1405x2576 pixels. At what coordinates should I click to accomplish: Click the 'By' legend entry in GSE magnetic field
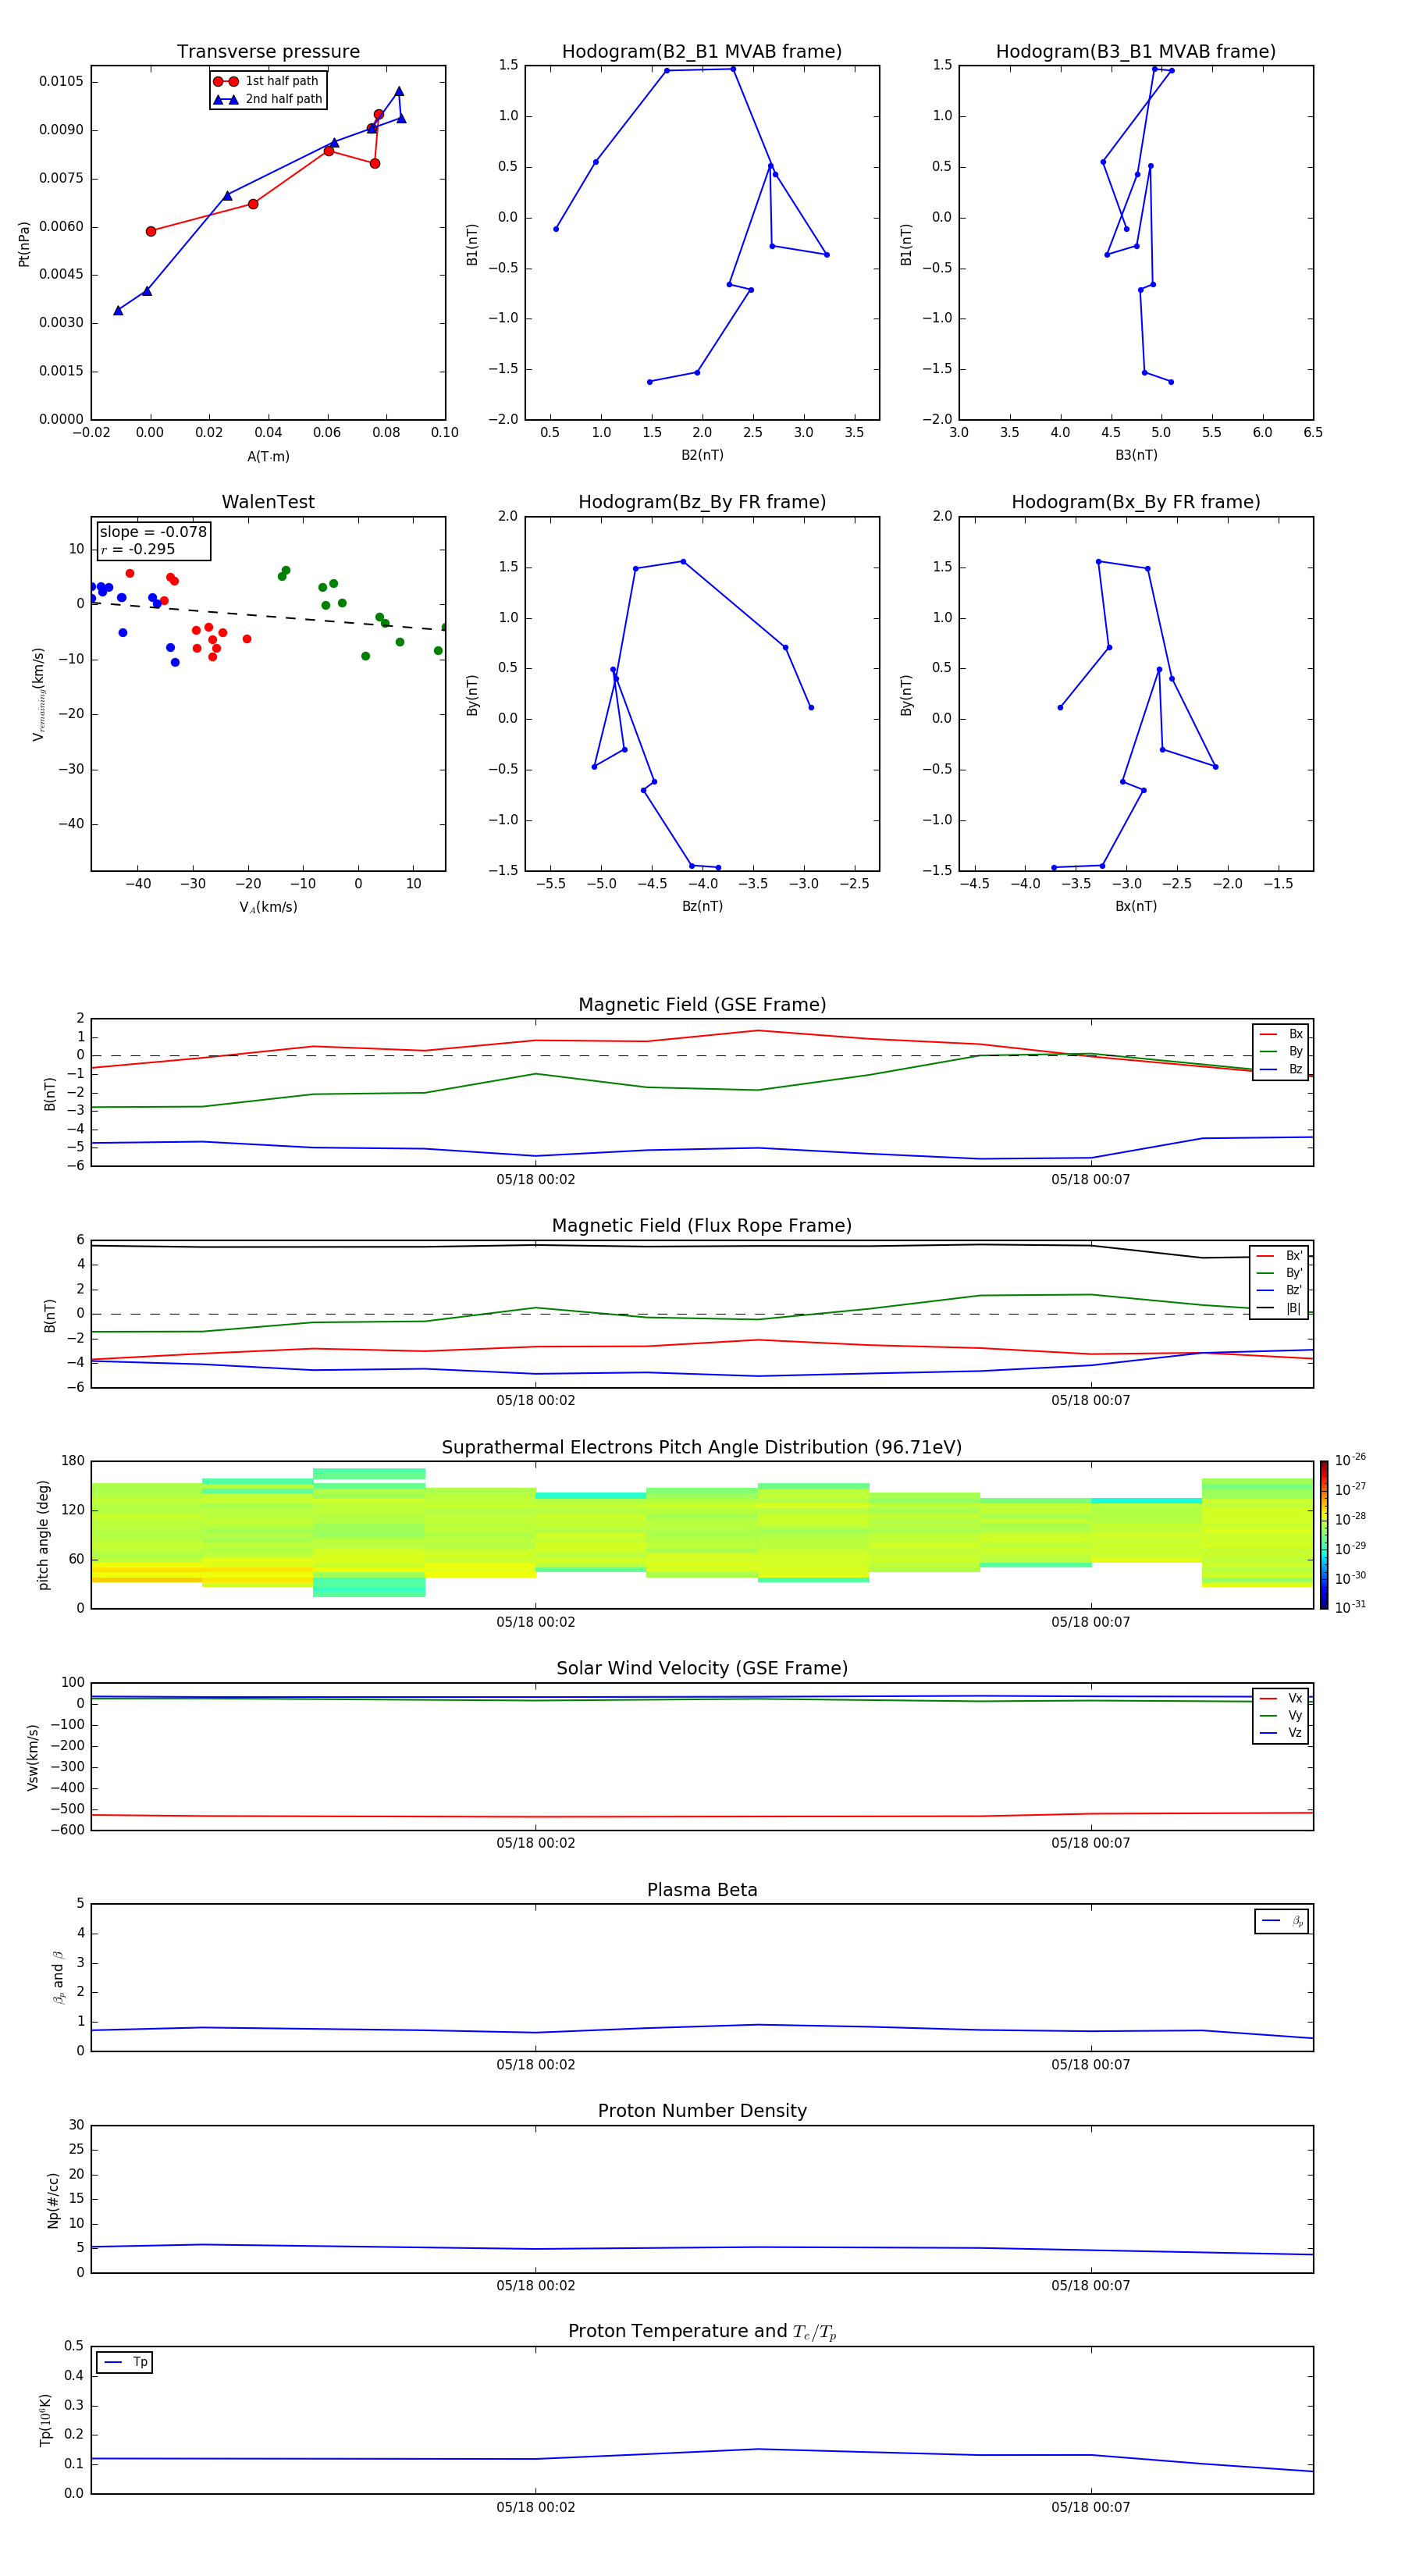coord(1281,1052)
